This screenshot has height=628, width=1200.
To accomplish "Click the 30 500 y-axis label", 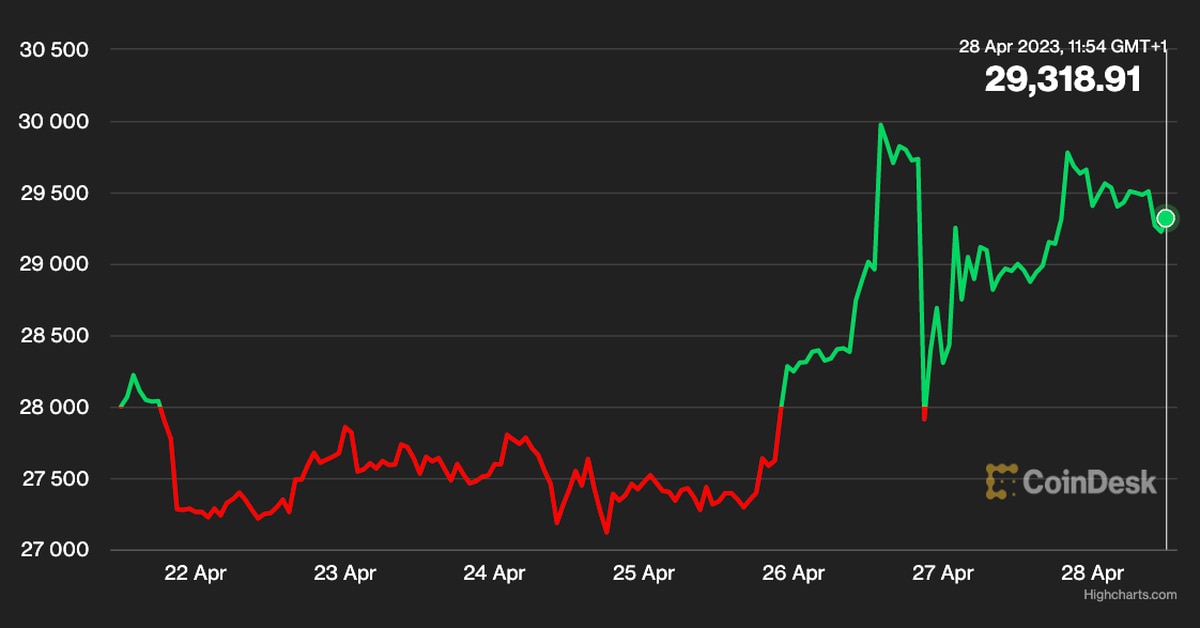I will point(55,50).
